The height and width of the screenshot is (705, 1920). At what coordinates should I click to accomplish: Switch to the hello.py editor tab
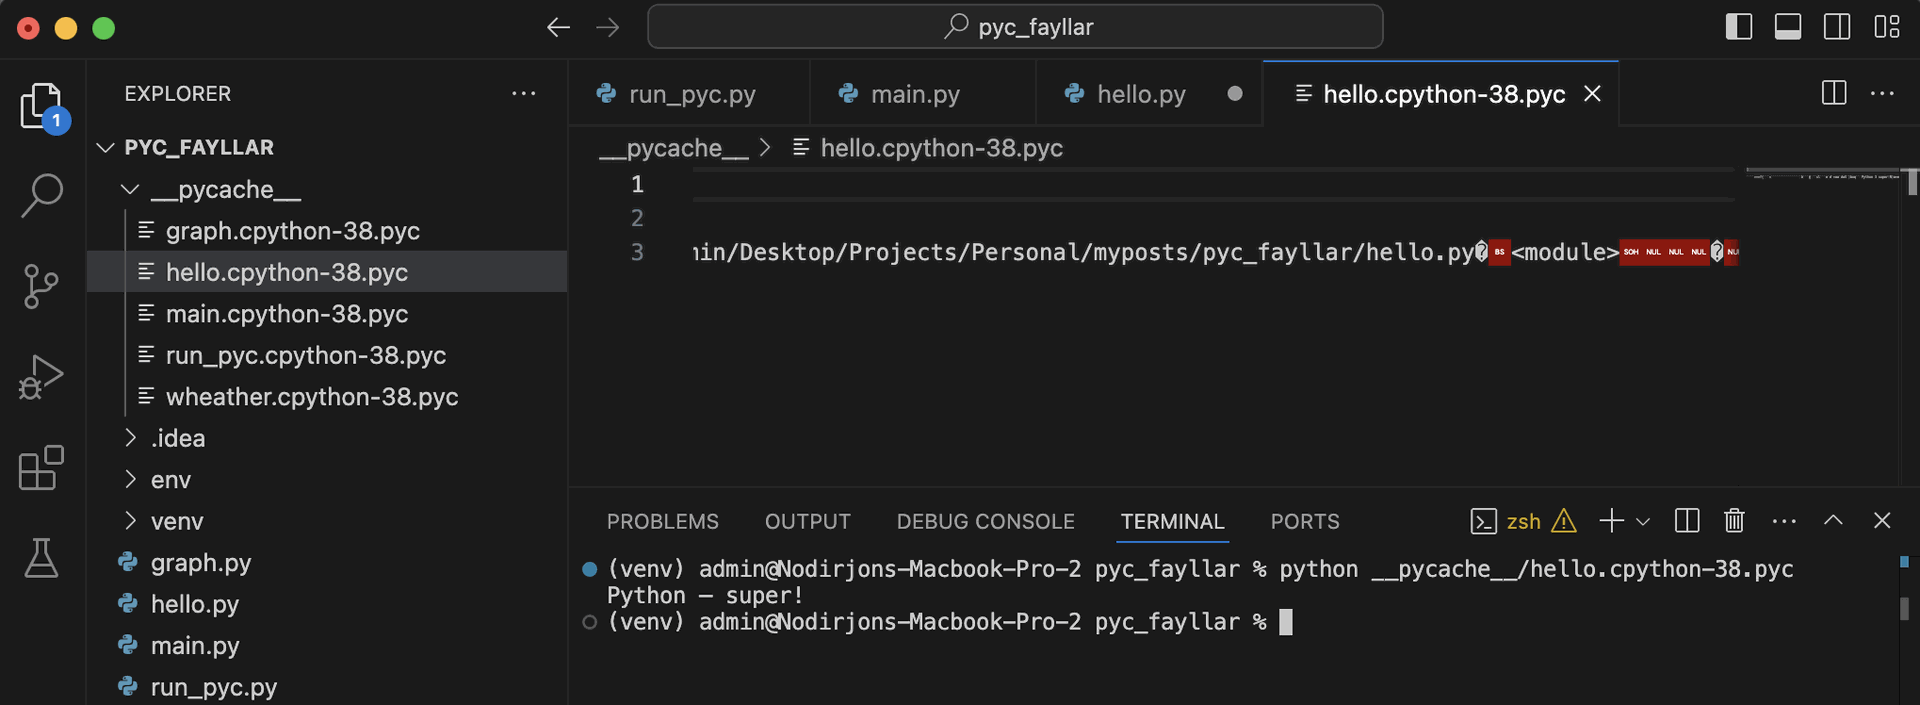pos(1149,93)
